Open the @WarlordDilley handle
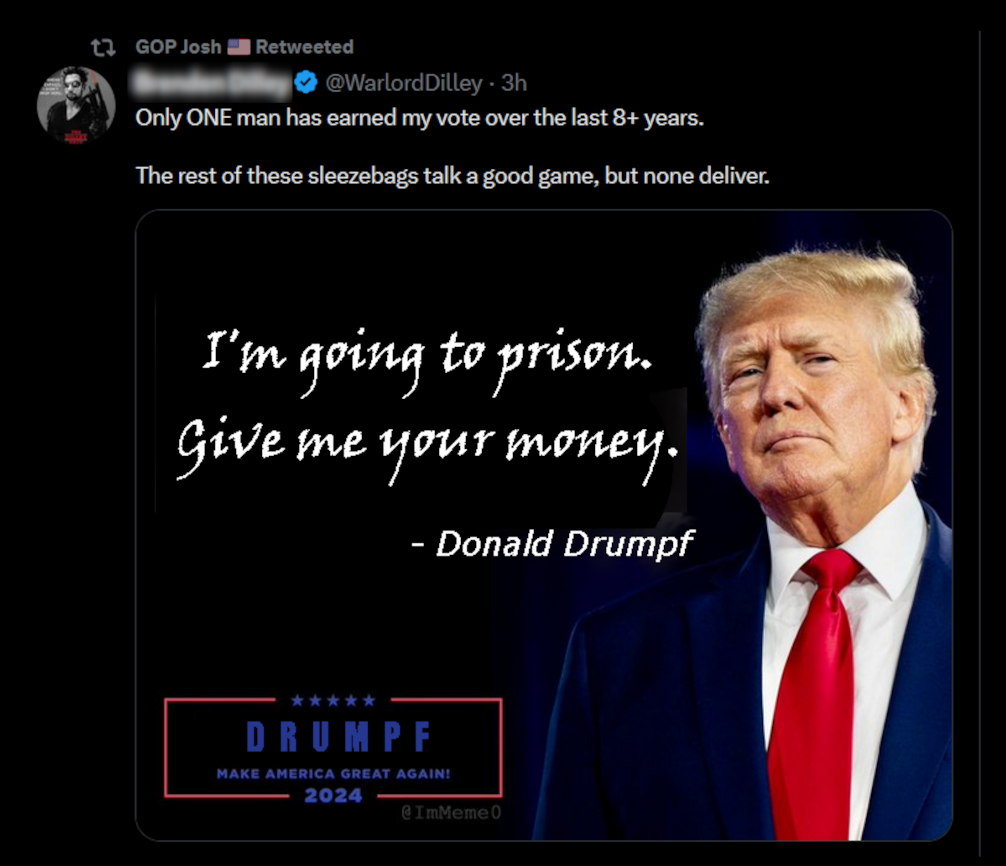The height and width of the screenshot is (866, 1006). coord(404,83)
